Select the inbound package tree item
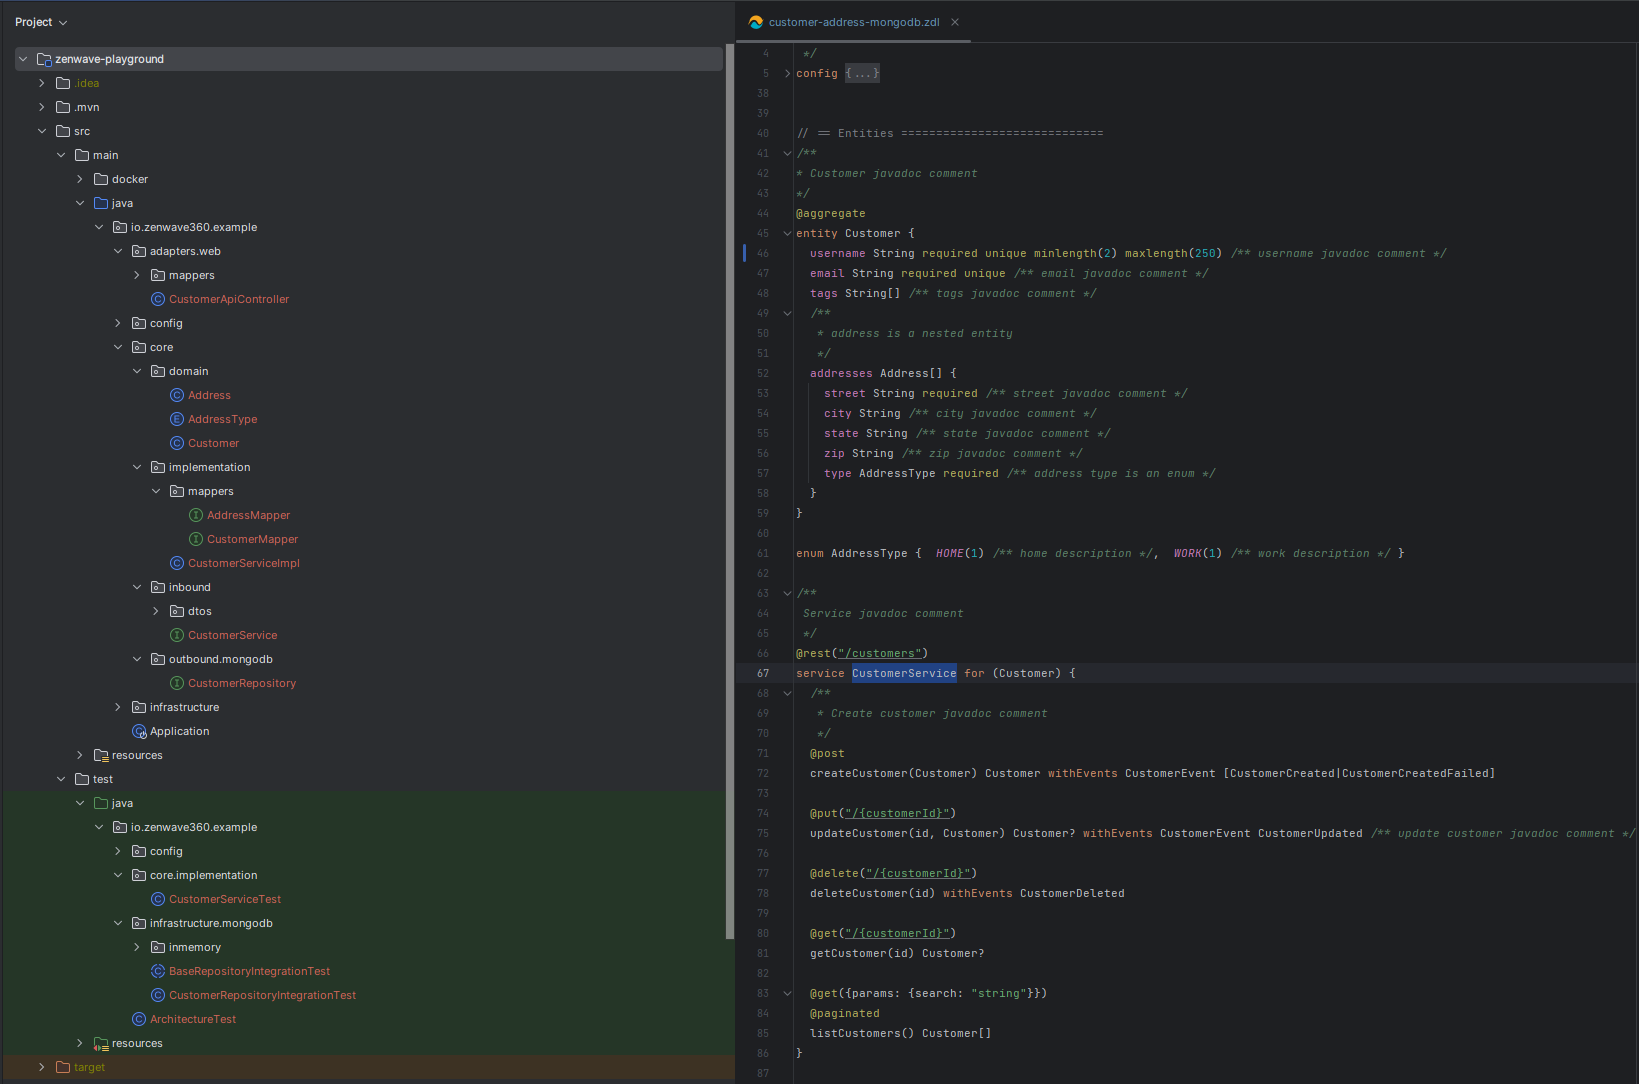This screenshot has height=1084, width=1639. [189, 587]
